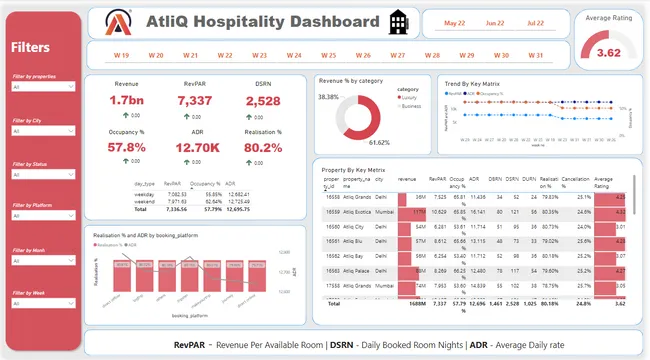Sort day_type table by Occupancy % header
Image resolution: width=650 pixels, height=360 pixels.
pos(205,184)
